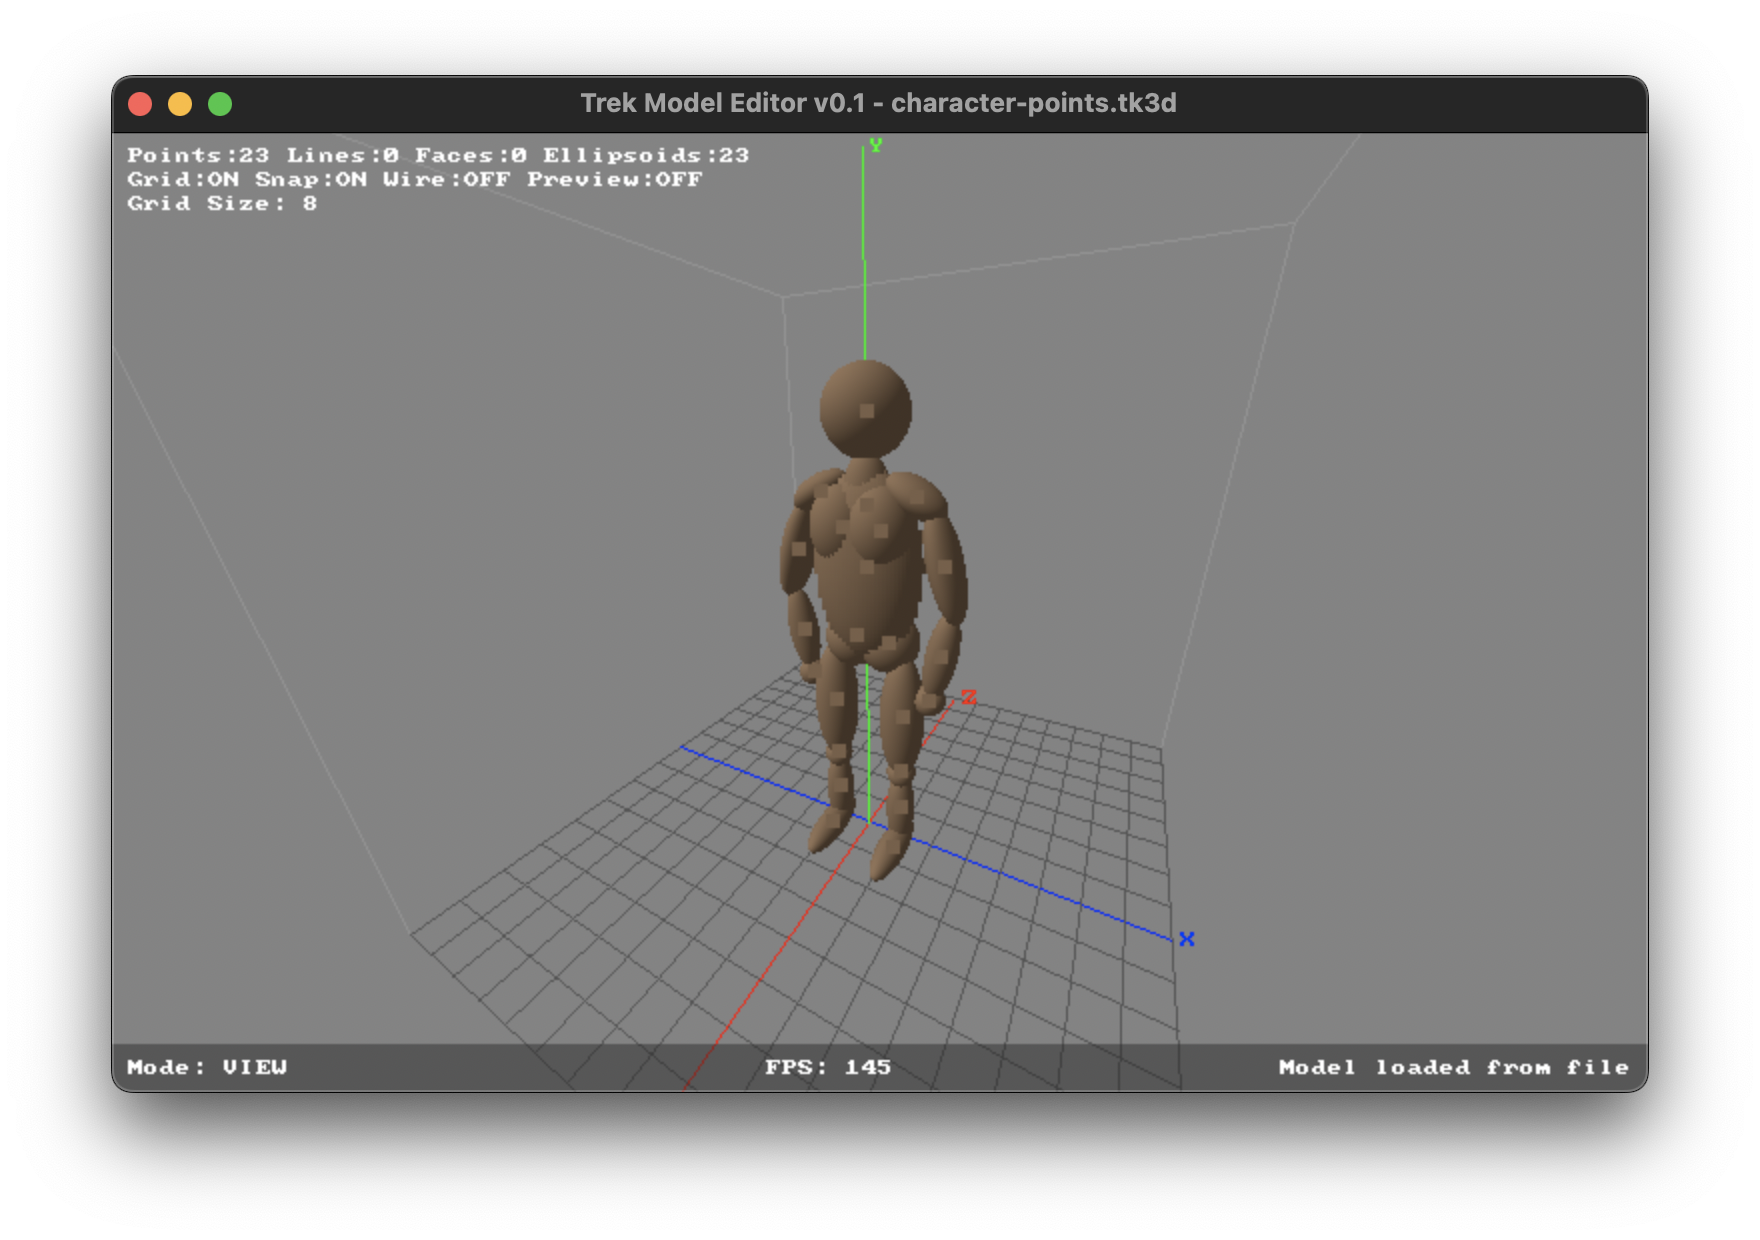Select the chest point marker on the figure
Viewport: 1760px width, 1240px height.
click(866, 503)
